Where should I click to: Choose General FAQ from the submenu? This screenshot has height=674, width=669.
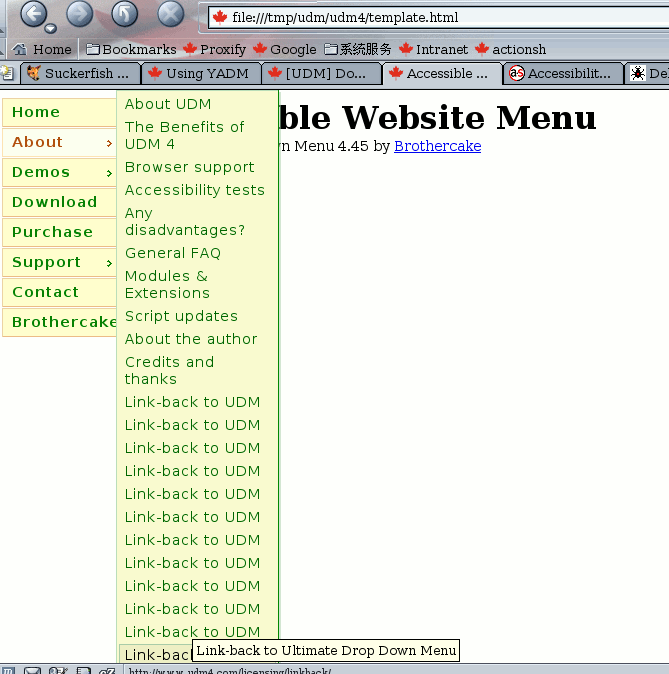173,253
